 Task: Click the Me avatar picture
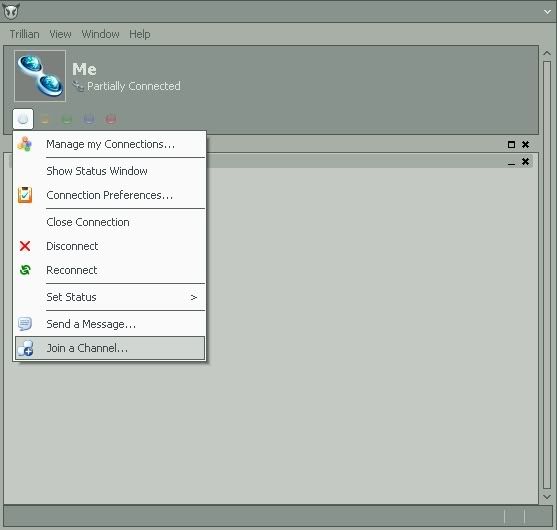tap(40, 76)
